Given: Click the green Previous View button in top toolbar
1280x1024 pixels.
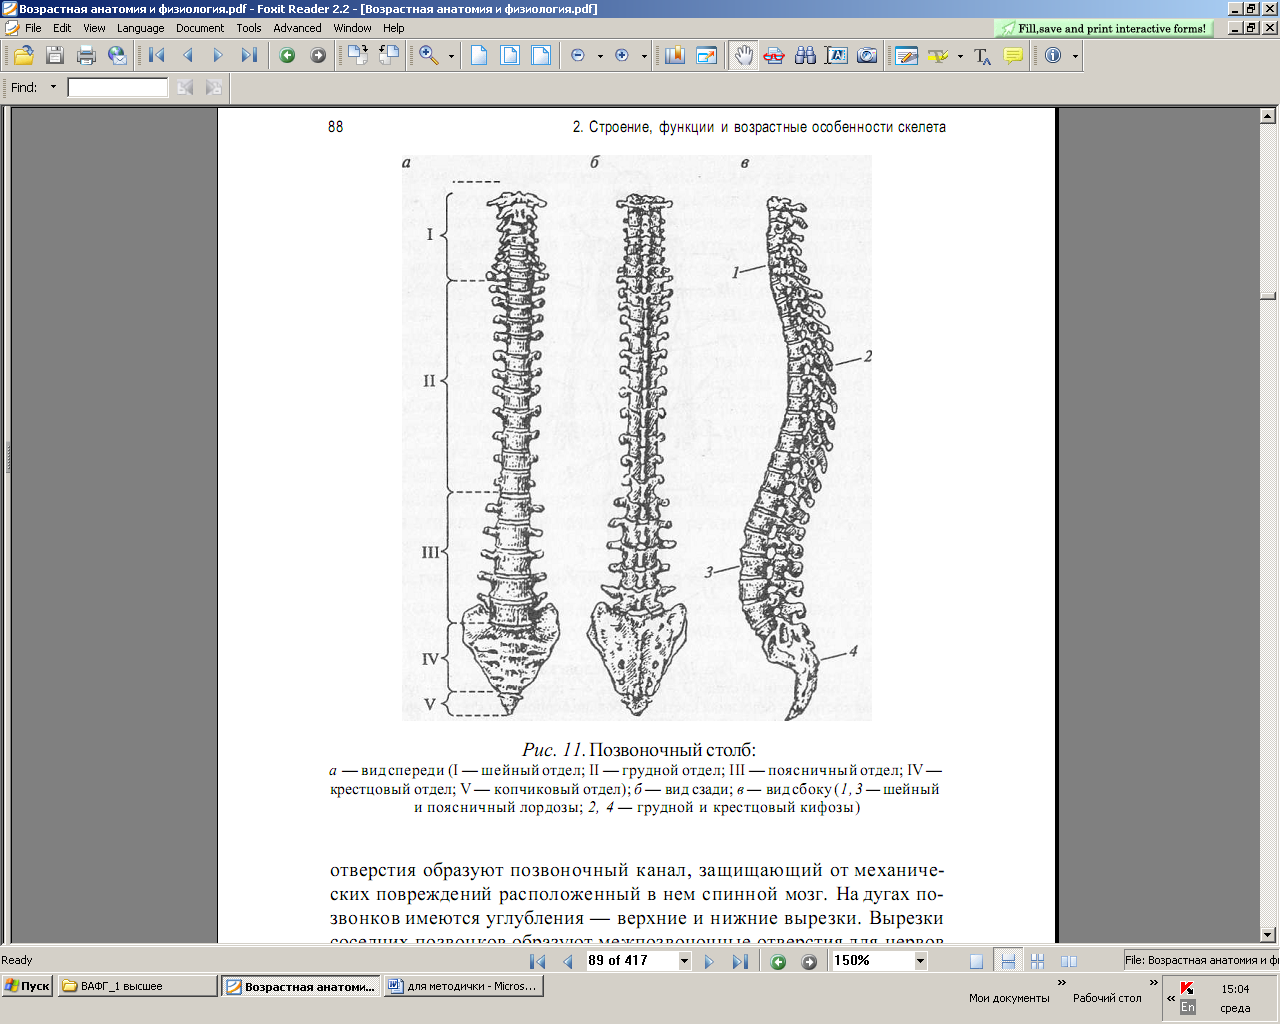Looking at the screenshot, I should [287, 56].
